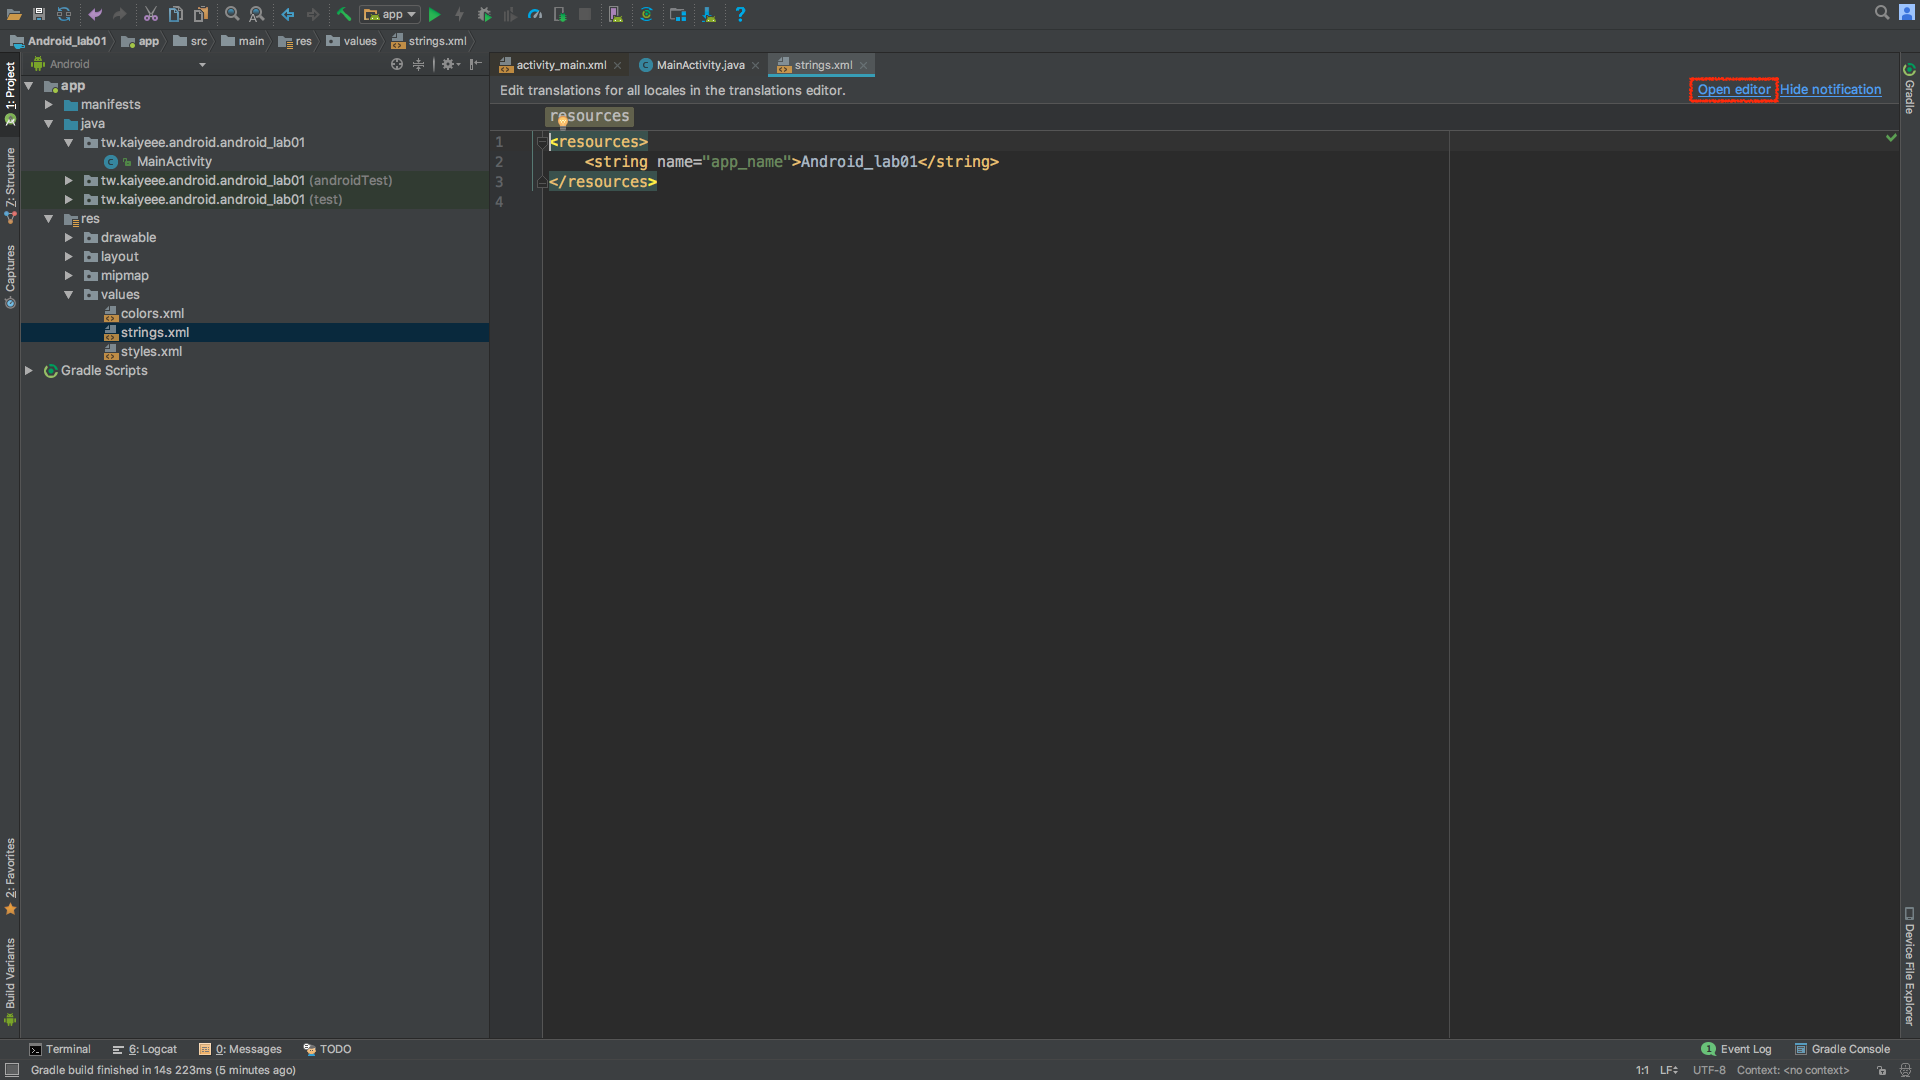
Task: Click the Open folder toolbar icon
Action: coord(14,14)
